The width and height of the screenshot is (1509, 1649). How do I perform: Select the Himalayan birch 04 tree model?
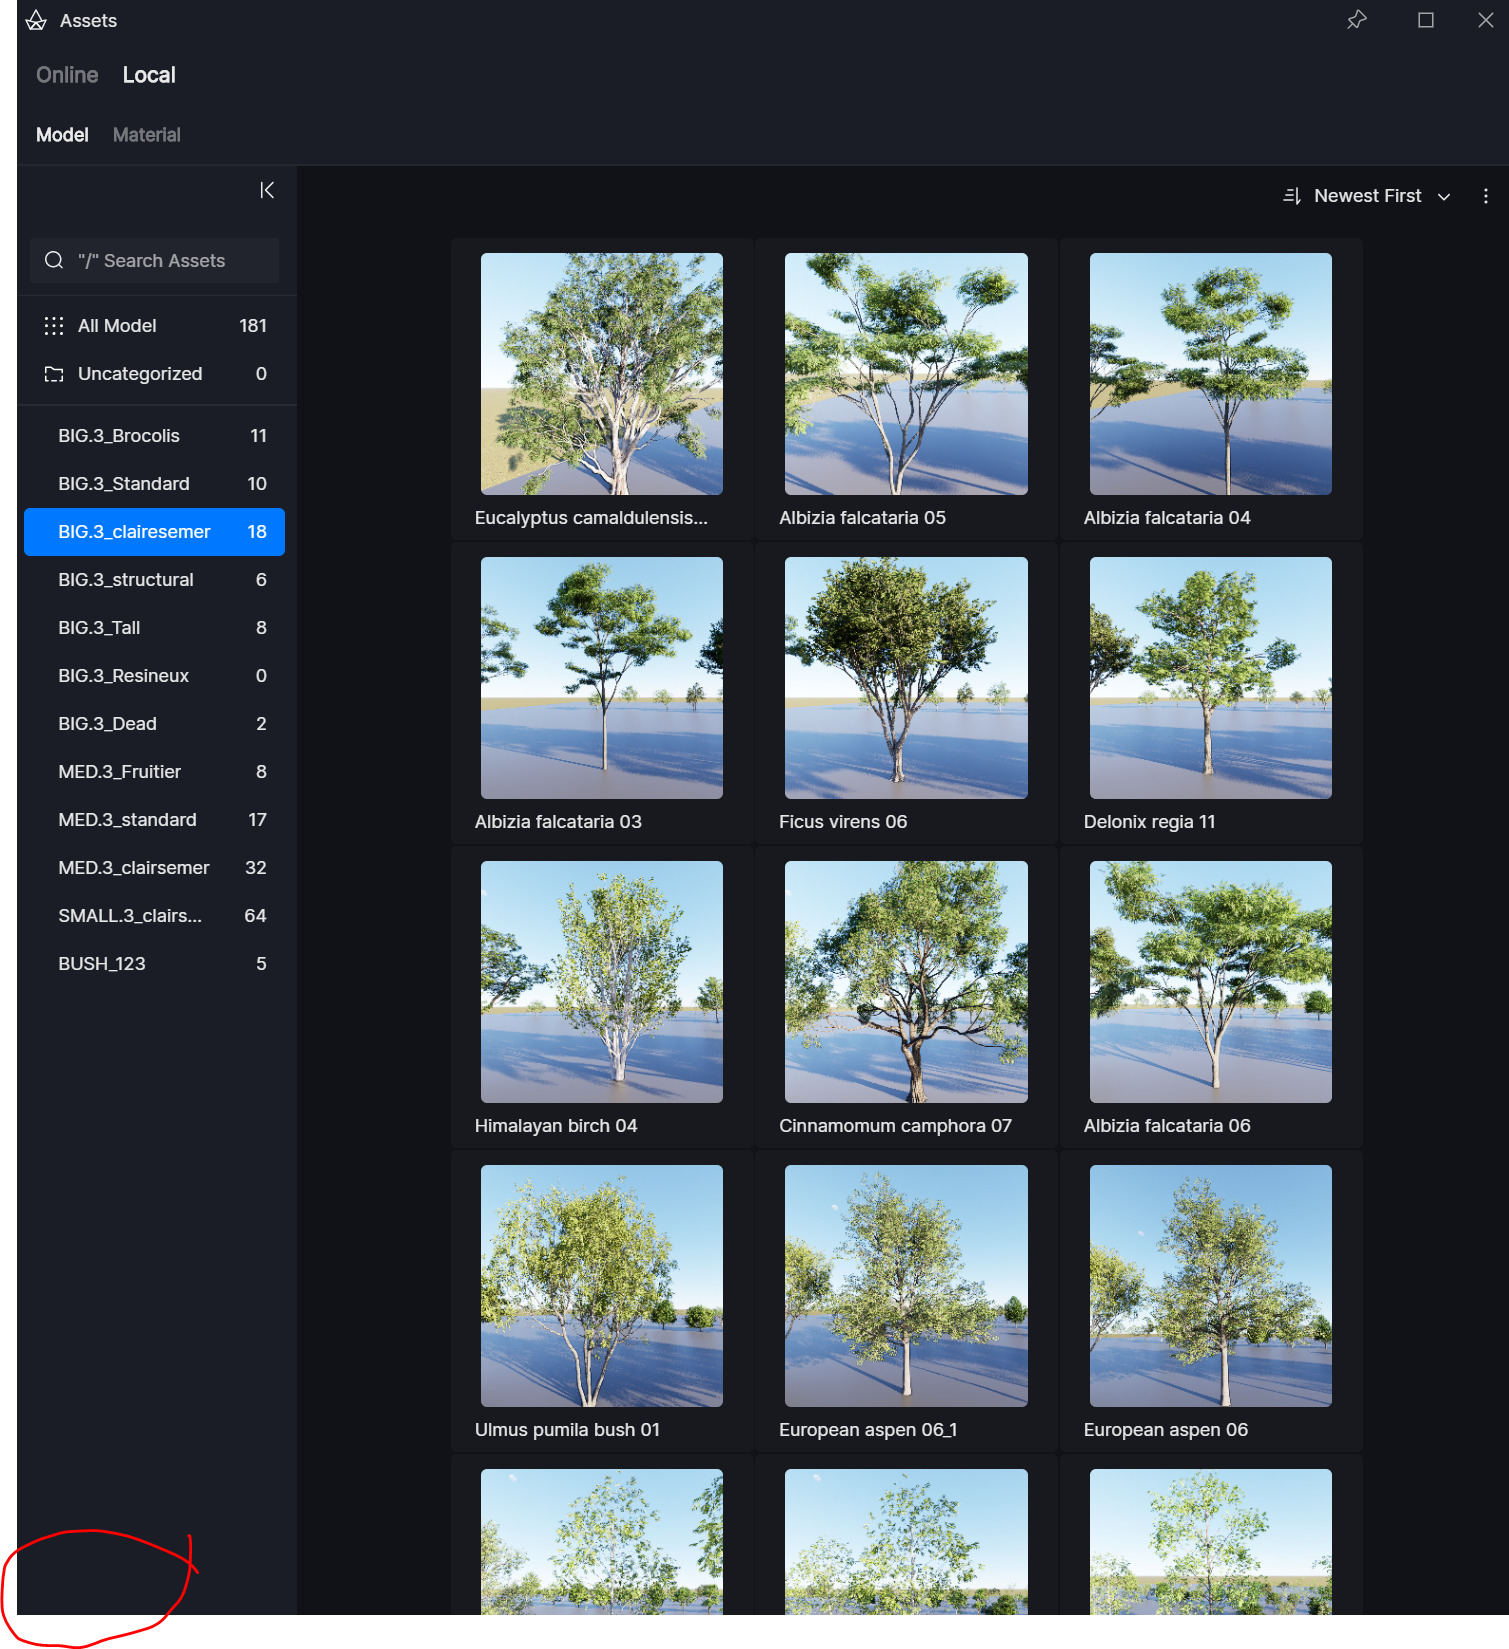pos(601,982)
